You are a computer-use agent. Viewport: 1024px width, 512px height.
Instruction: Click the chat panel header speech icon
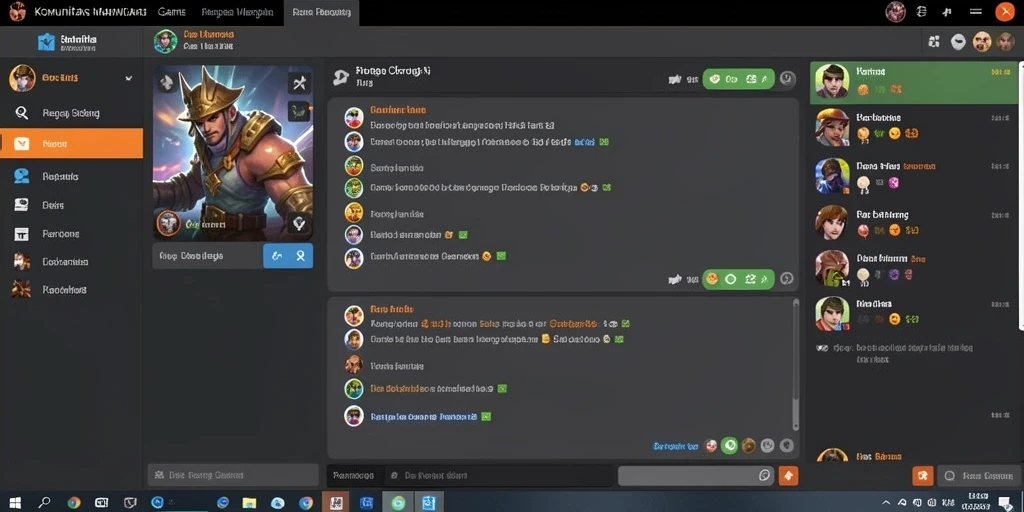coord(340,78)
